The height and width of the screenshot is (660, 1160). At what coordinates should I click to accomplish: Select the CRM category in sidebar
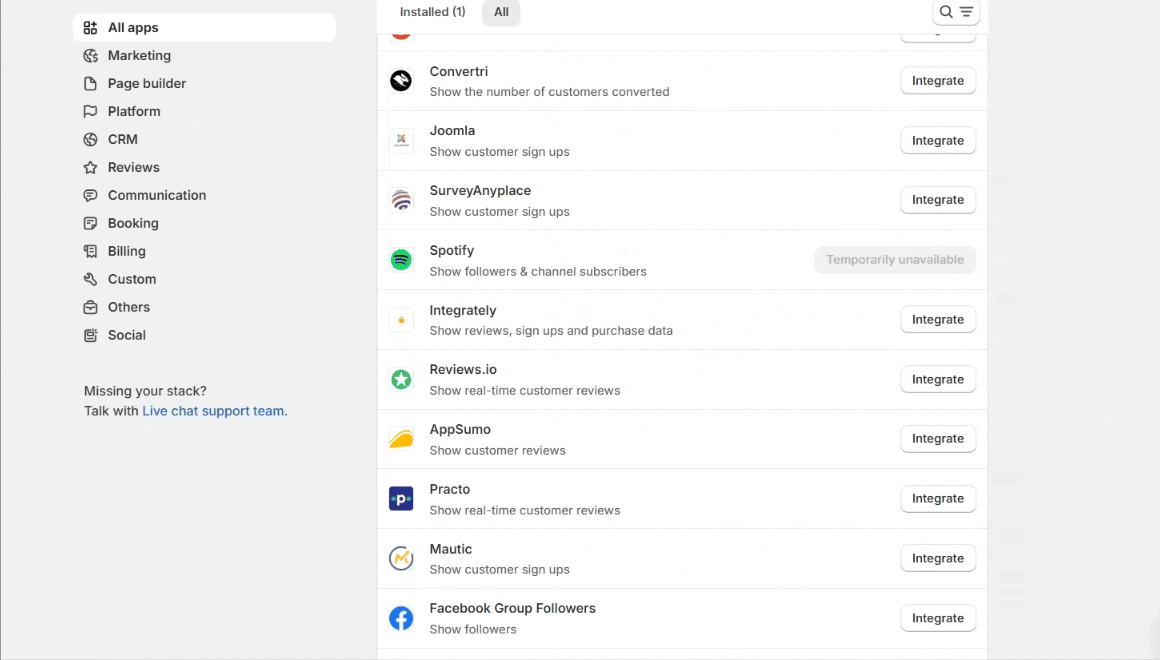tap(122, 140)
